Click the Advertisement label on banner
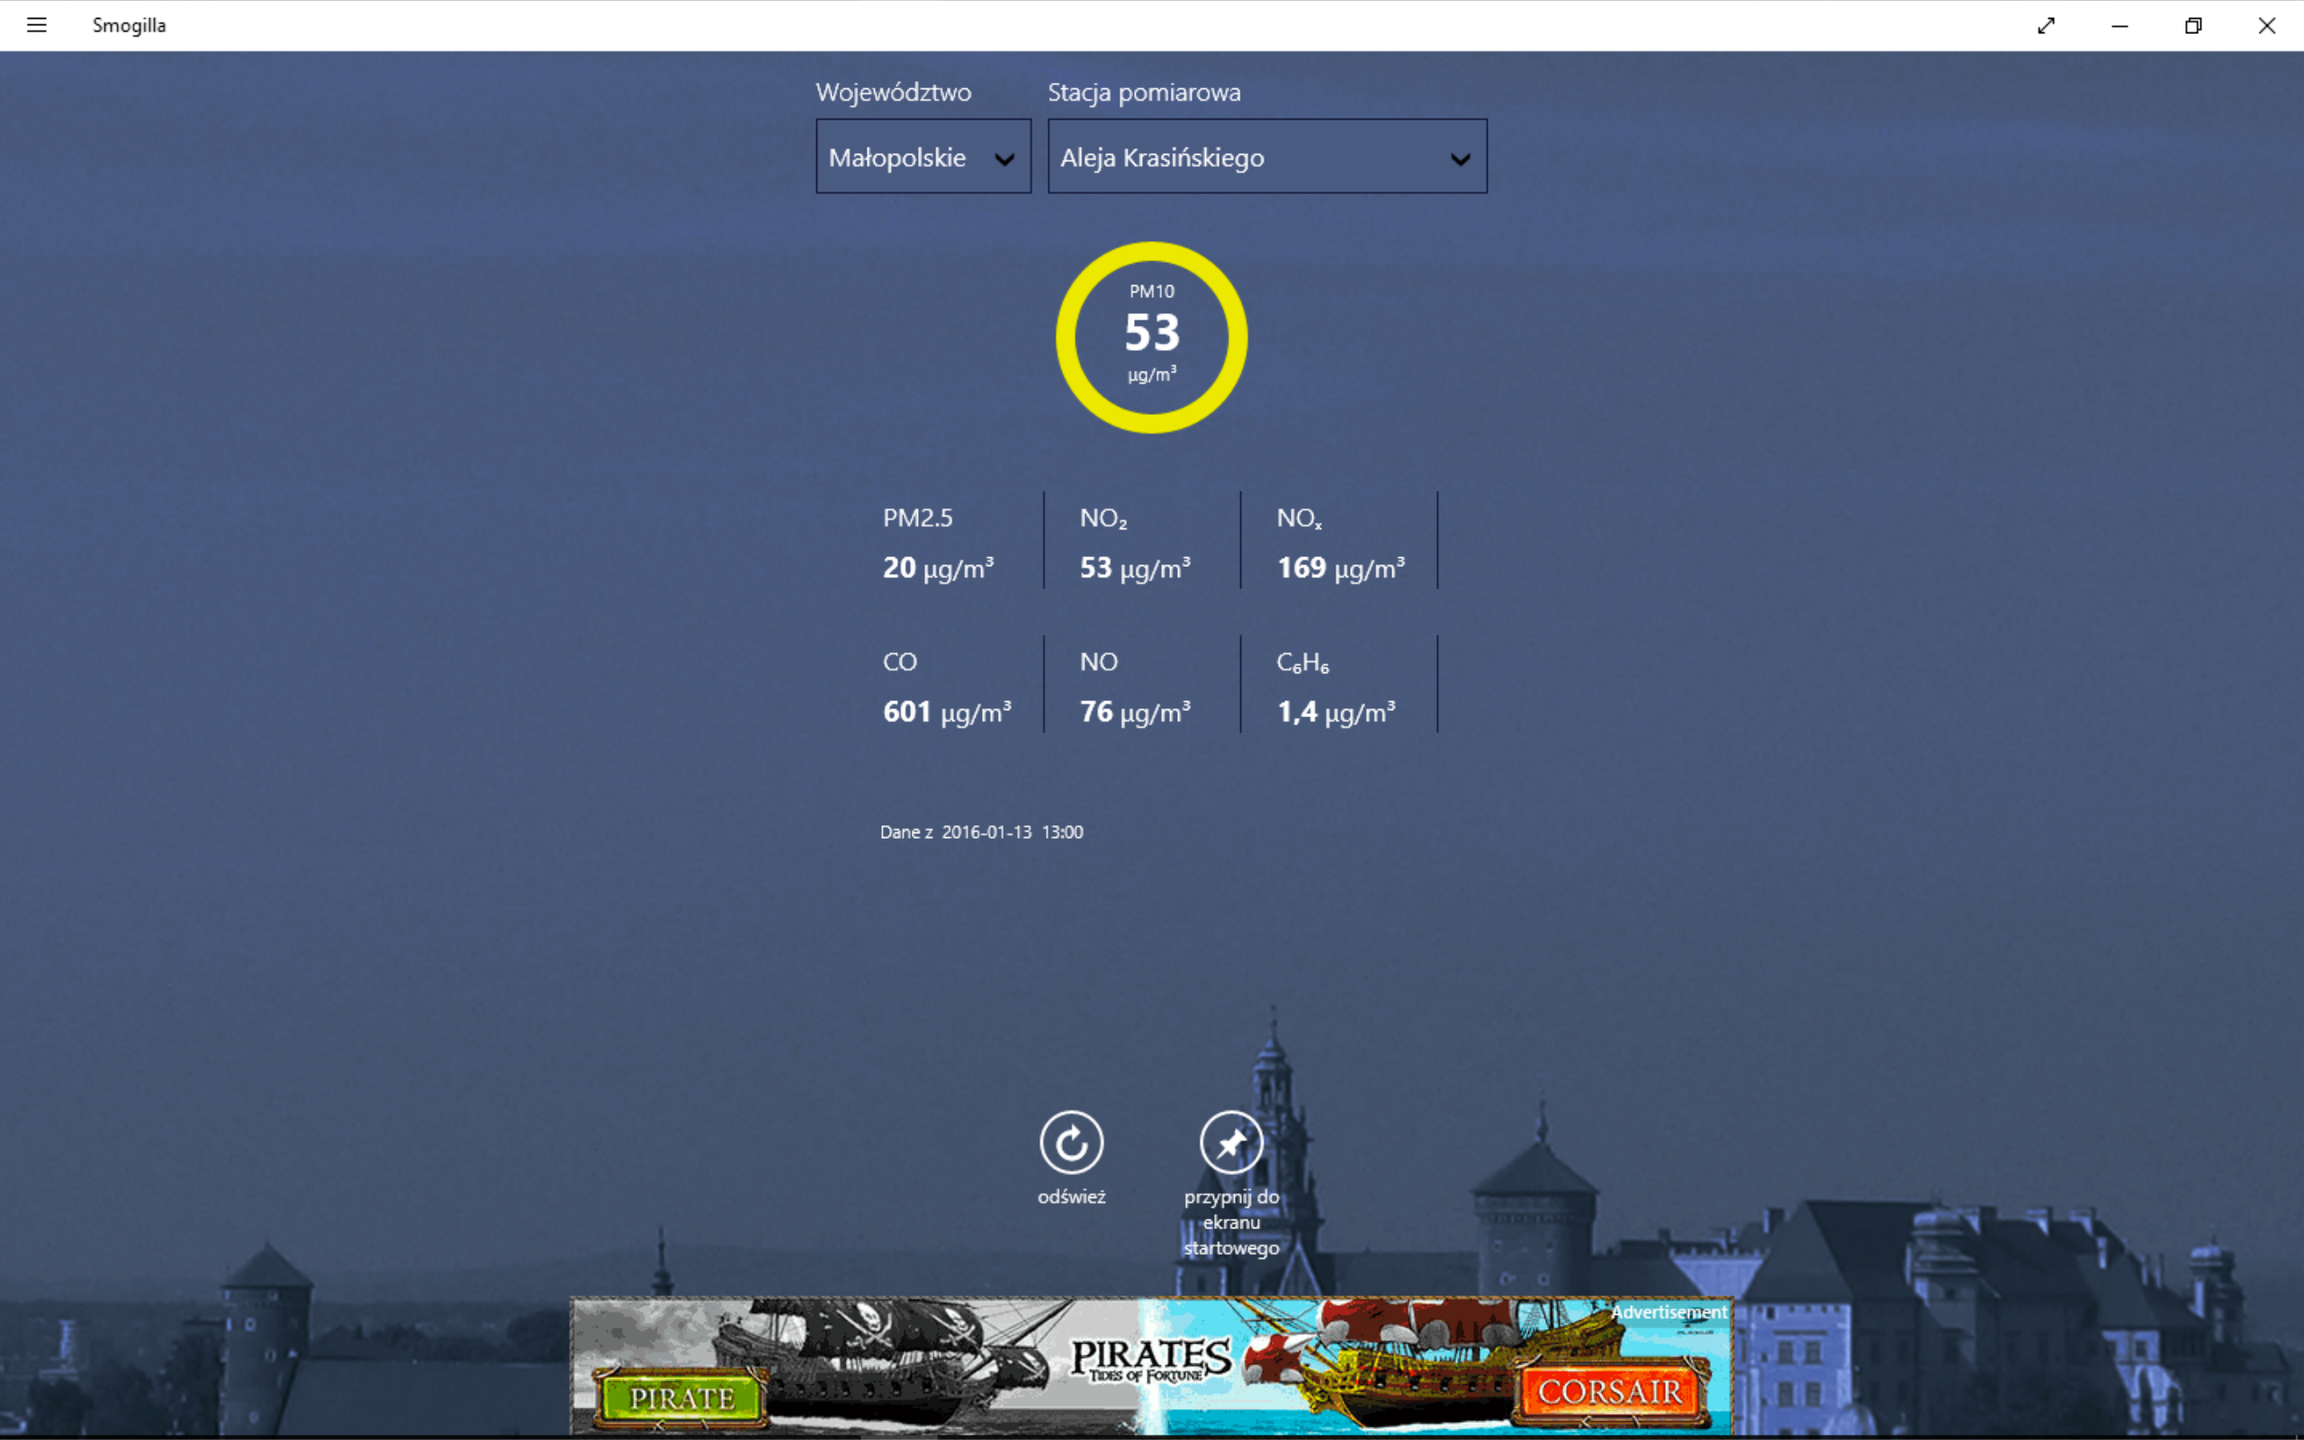The width and height of the screenshot is (2304, 1440). (x=1668, y=1312)
